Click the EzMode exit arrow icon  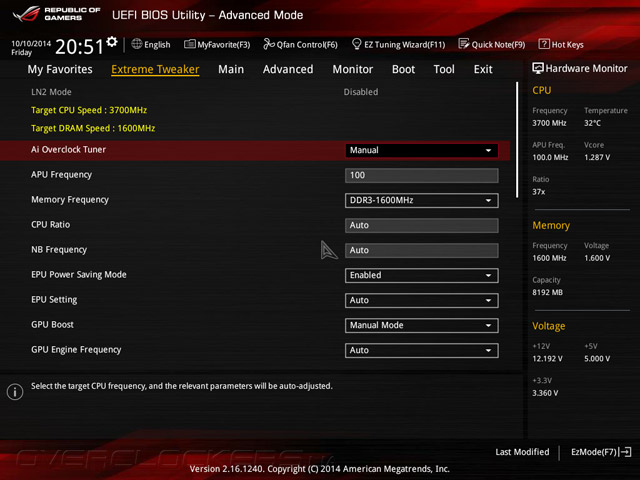pos(625,452)
